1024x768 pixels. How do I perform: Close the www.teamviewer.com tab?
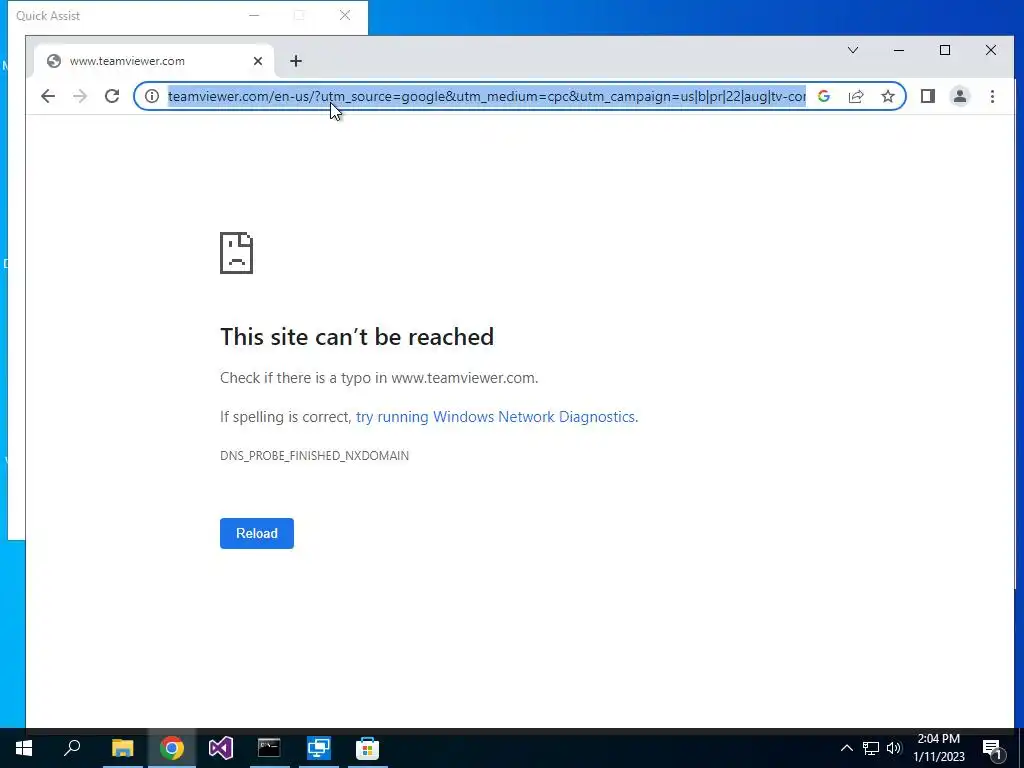[x=258, y=61]
